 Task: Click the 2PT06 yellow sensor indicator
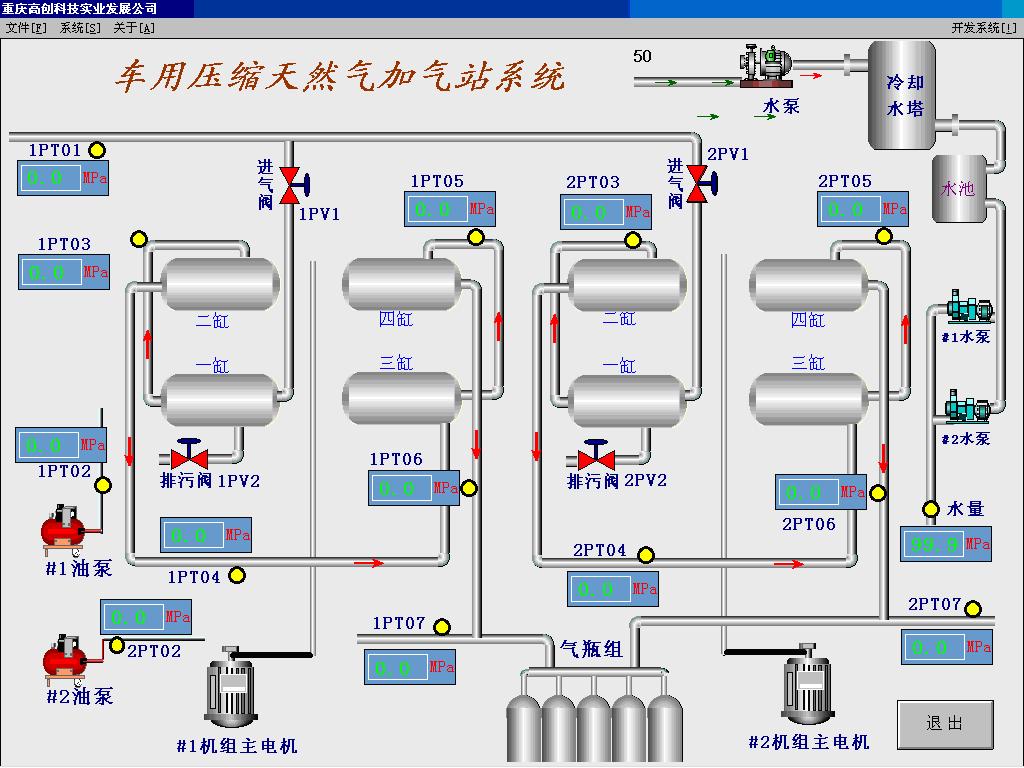click(878, 494)
